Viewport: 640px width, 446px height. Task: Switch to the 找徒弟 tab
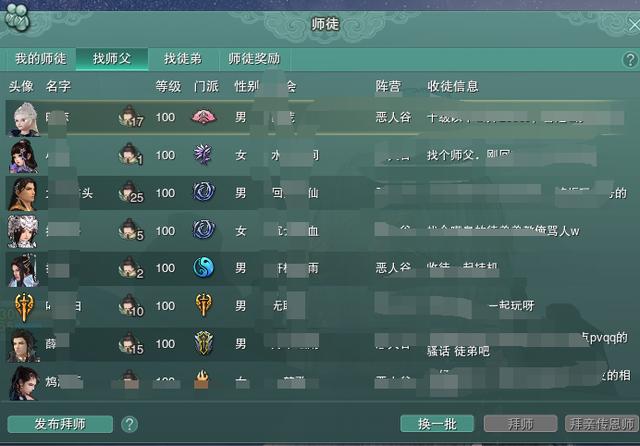(x=183, y=59)
